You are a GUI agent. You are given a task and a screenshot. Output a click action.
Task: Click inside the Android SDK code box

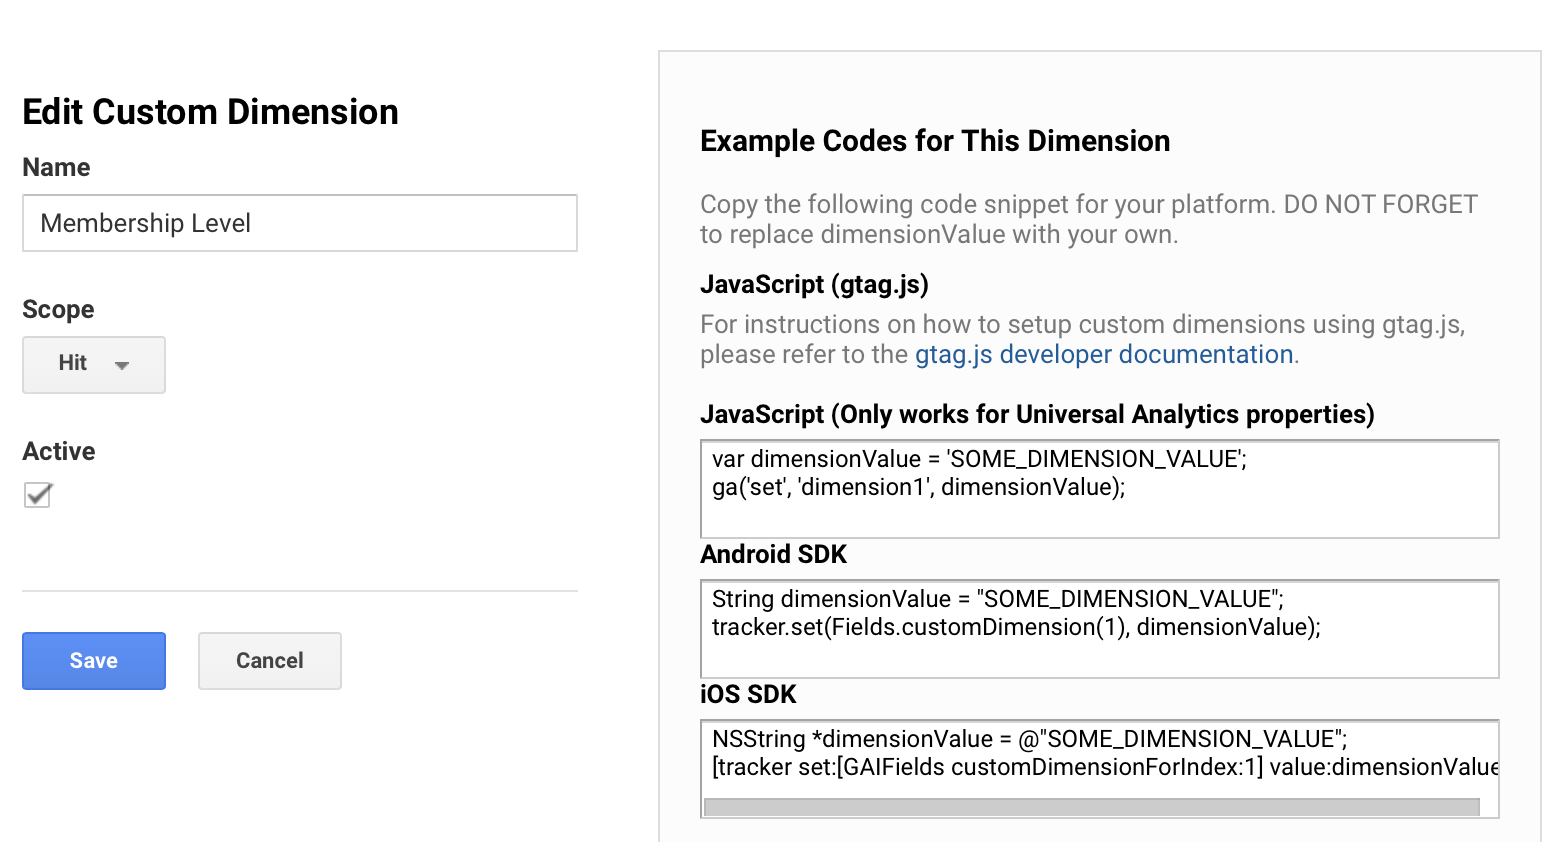(x=1100, y=629)
